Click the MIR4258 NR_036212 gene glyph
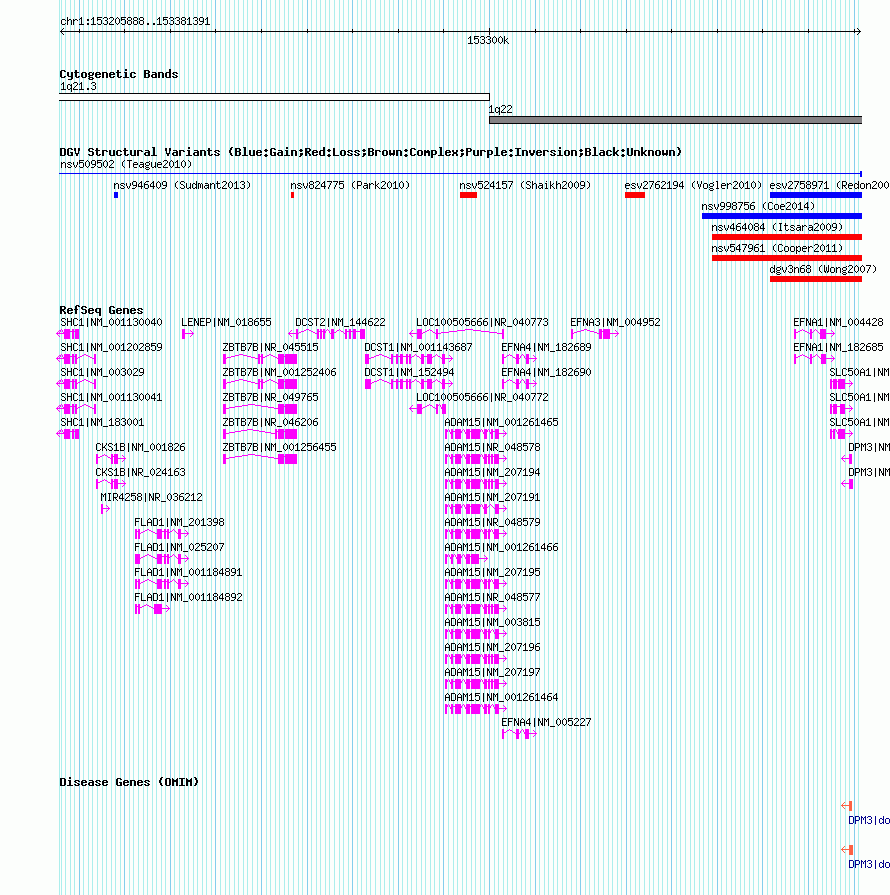This screenshot has height=895, width=890. click(x=105, y=509)
